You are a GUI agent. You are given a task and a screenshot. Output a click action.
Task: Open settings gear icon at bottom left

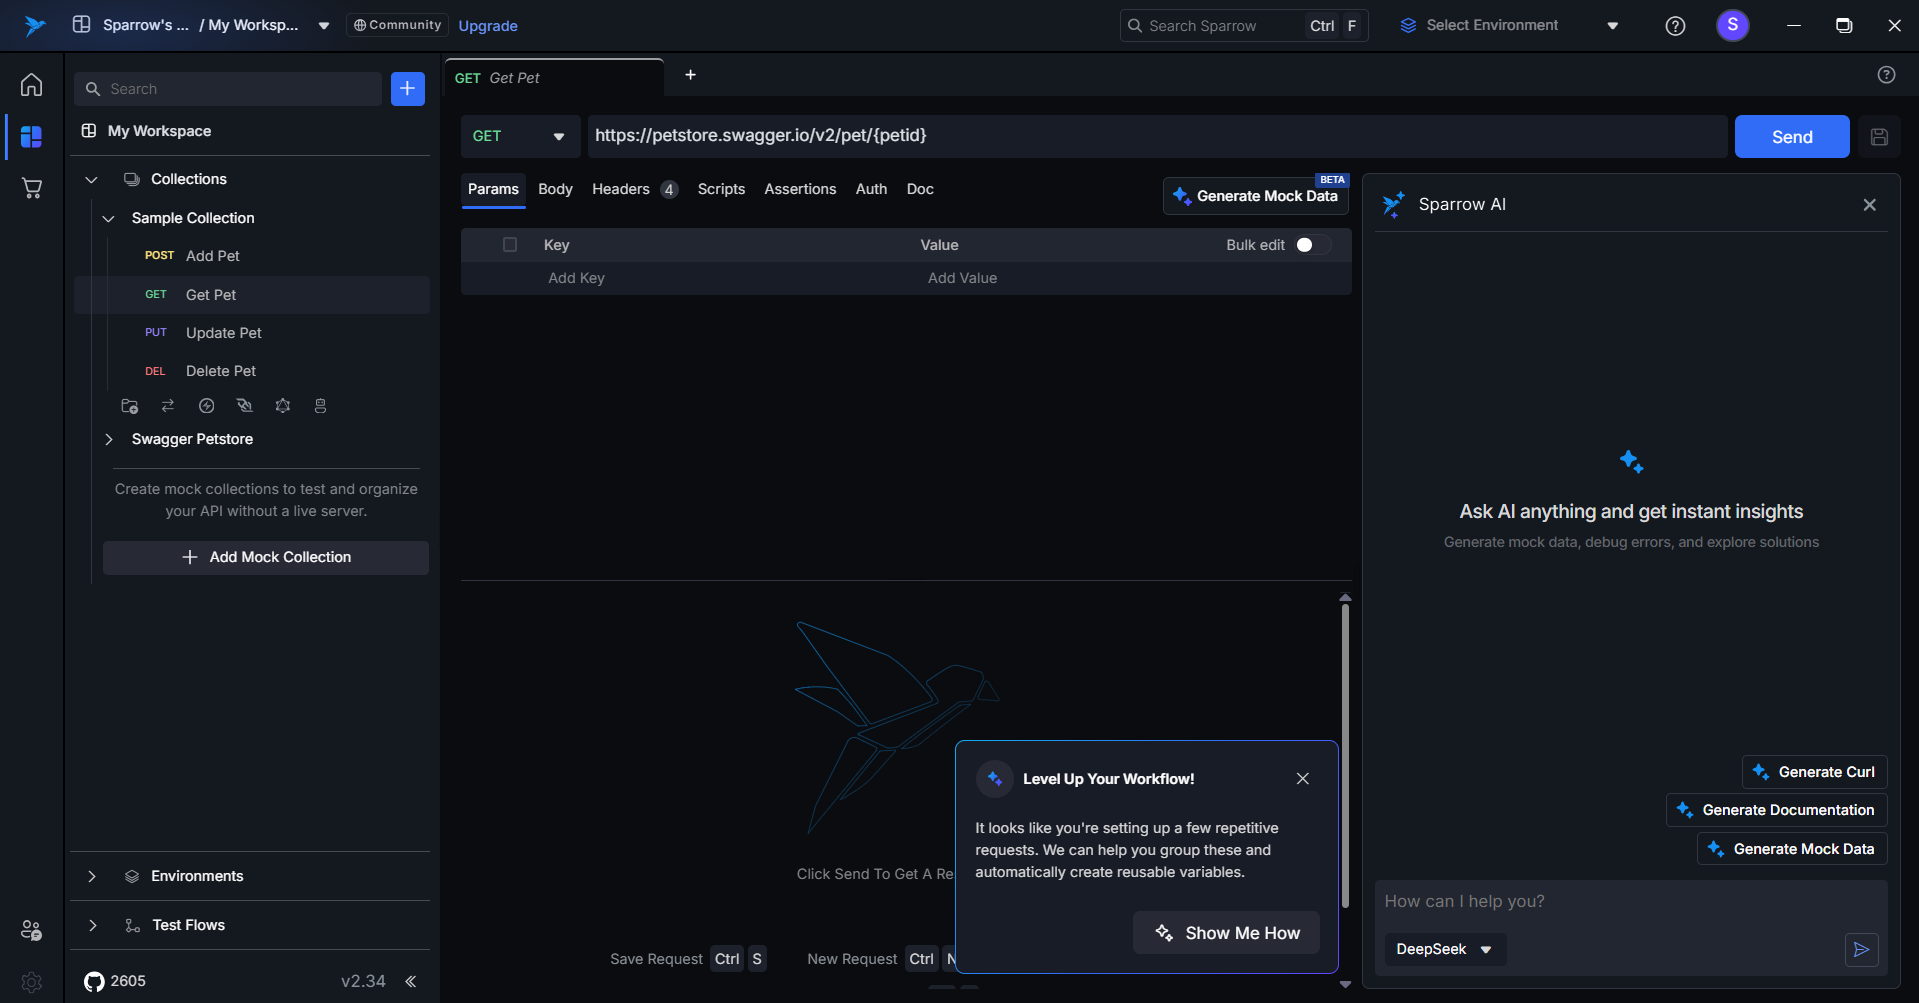coord(32,982)
